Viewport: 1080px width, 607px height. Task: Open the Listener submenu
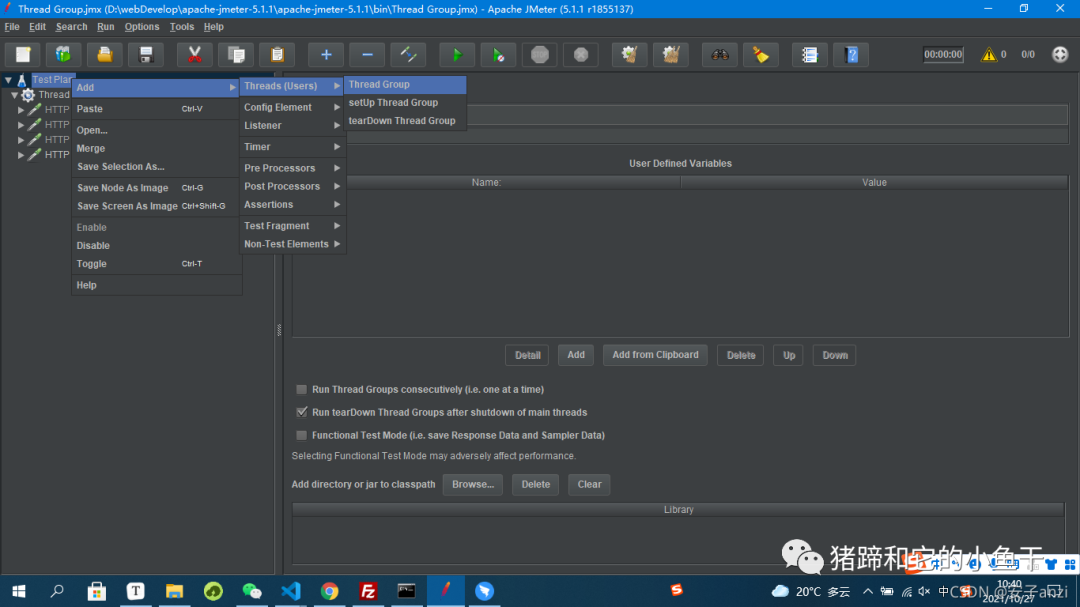click(x=292, y=125)
